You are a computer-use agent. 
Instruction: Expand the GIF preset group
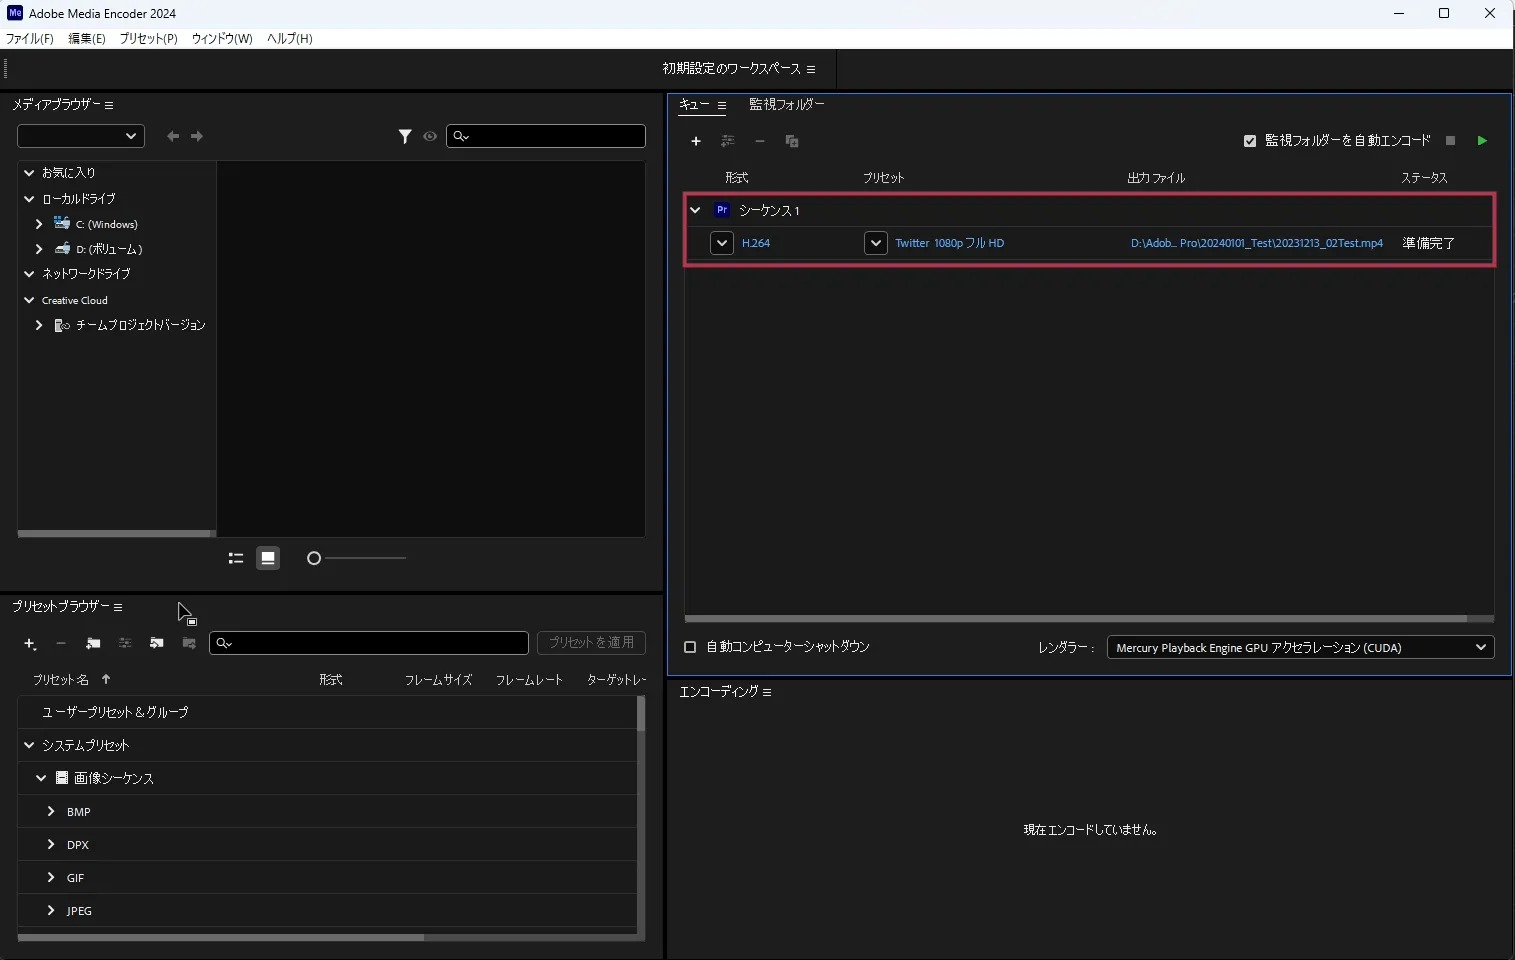point(51,877)
